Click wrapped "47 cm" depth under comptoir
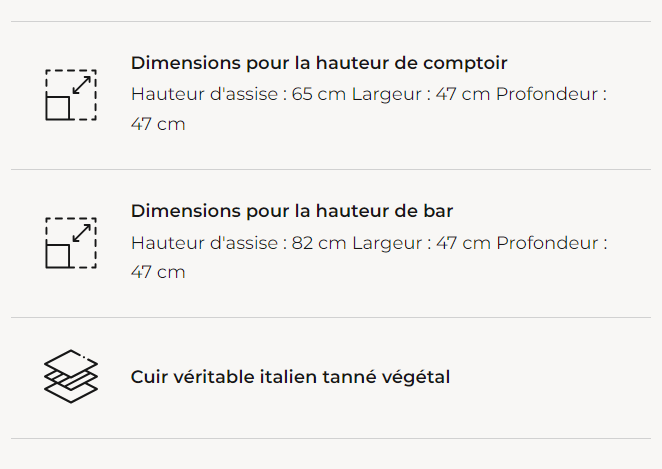Screen dimensions: 662x469 pyautogui.click(x=158, y=125)
